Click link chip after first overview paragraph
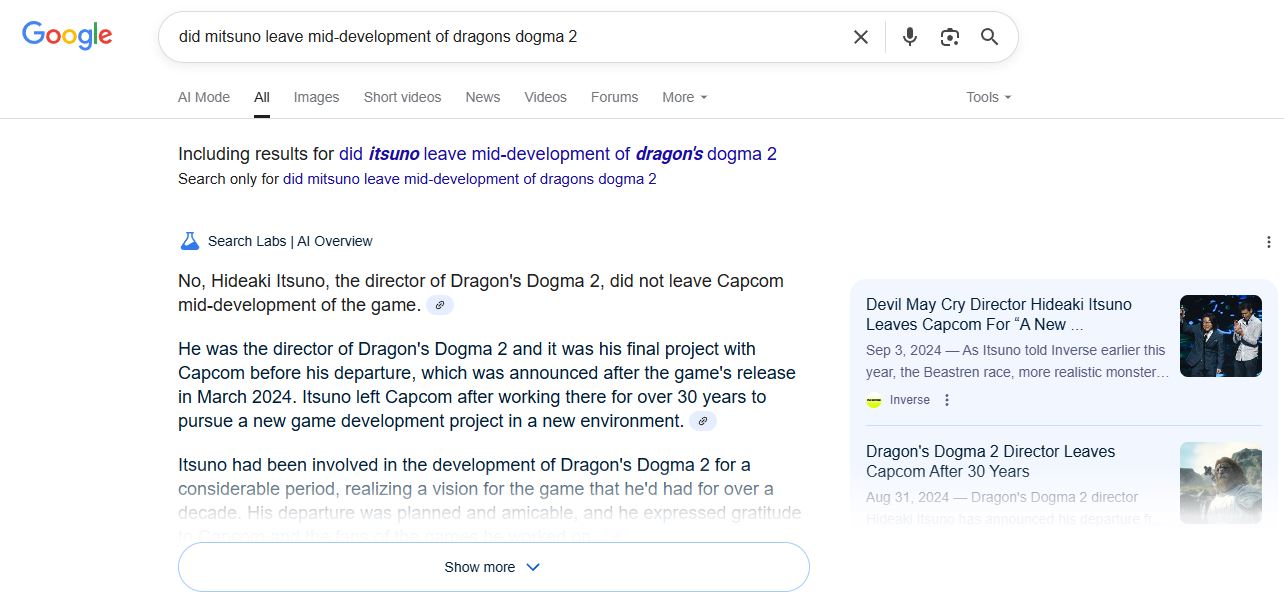 pos(440,306)
